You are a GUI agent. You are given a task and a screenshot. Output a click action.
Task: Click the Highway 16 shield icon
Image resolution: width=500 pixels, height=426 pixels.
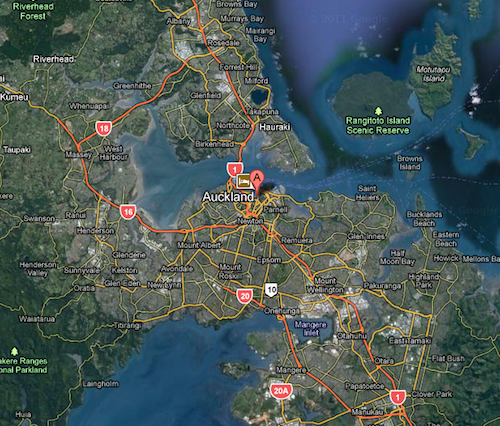click(x=128, y=212)
